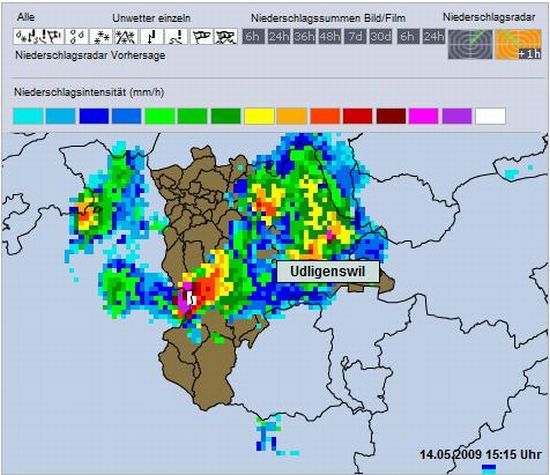Select the first 6h precipitation sum image

[253, 36]
